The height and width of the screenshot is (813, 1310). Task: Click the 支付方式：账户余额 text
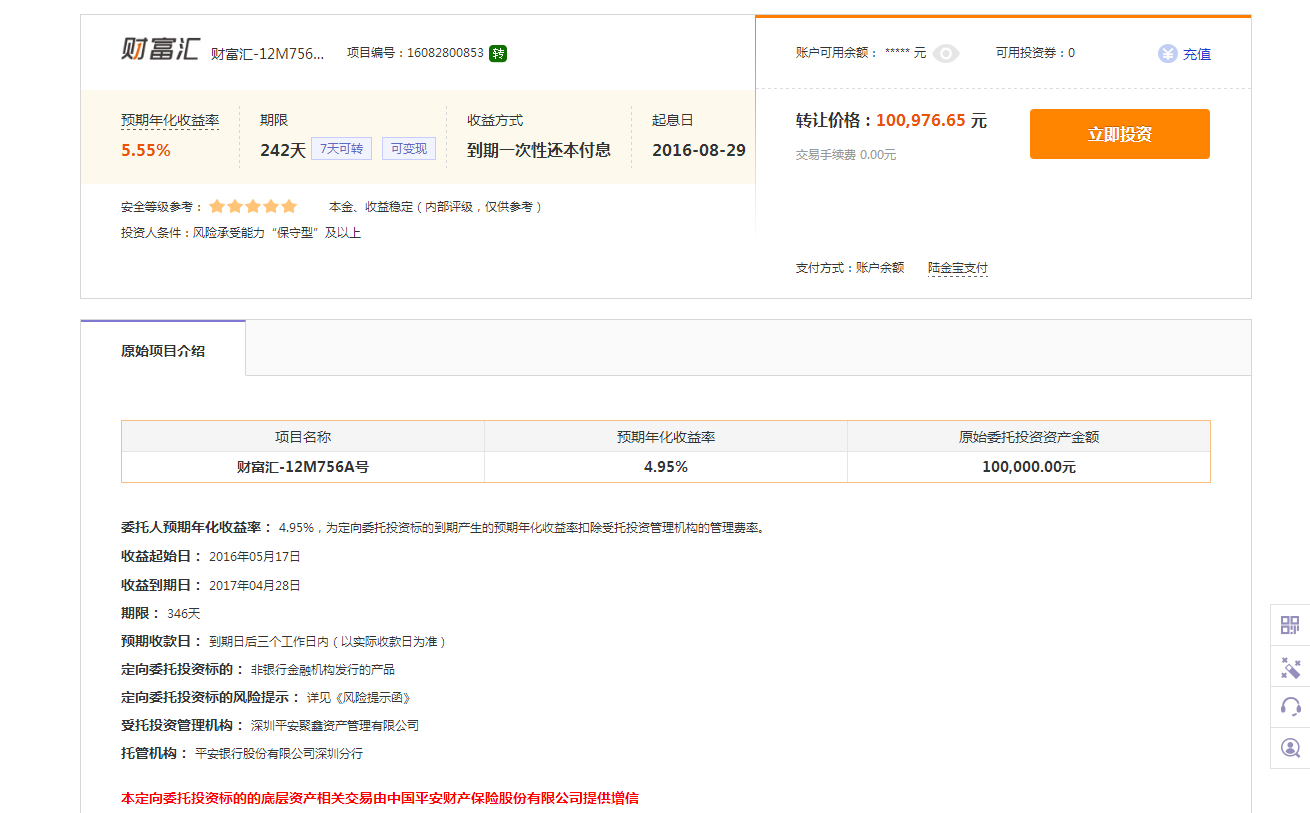(x=850, y=268)
